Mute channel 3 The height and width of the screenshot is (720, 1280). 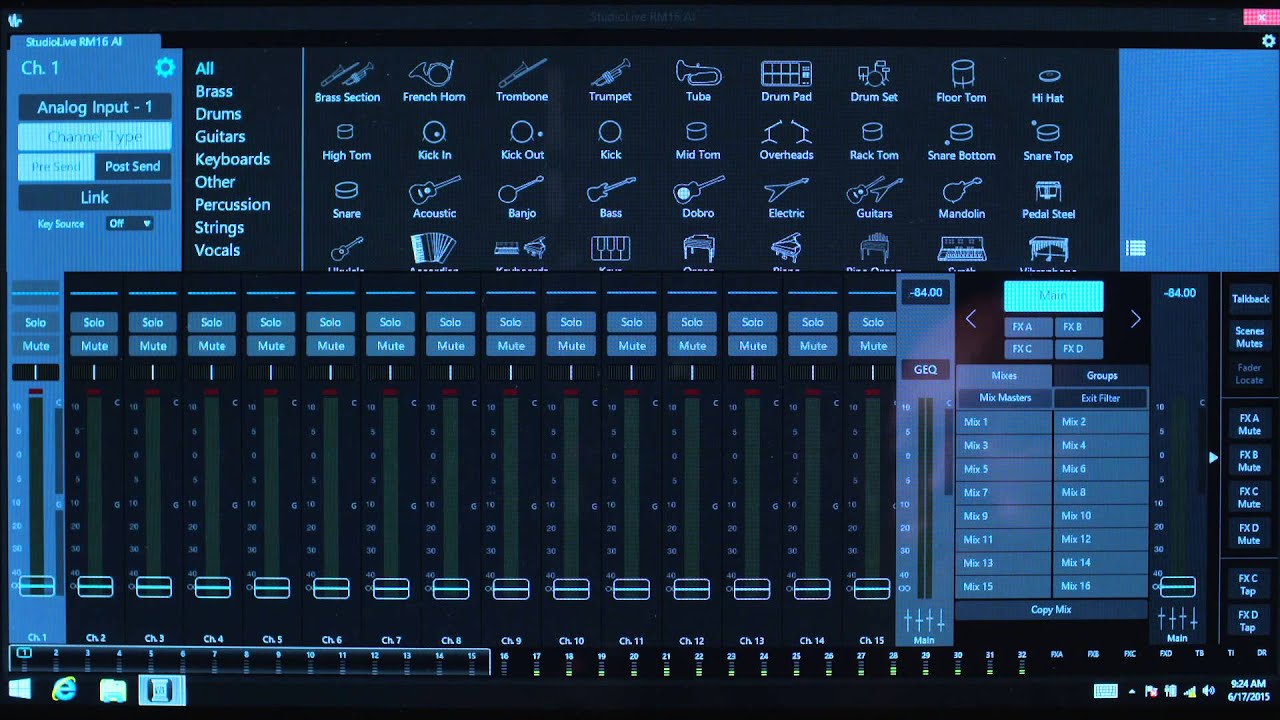(x=153, y=346)
